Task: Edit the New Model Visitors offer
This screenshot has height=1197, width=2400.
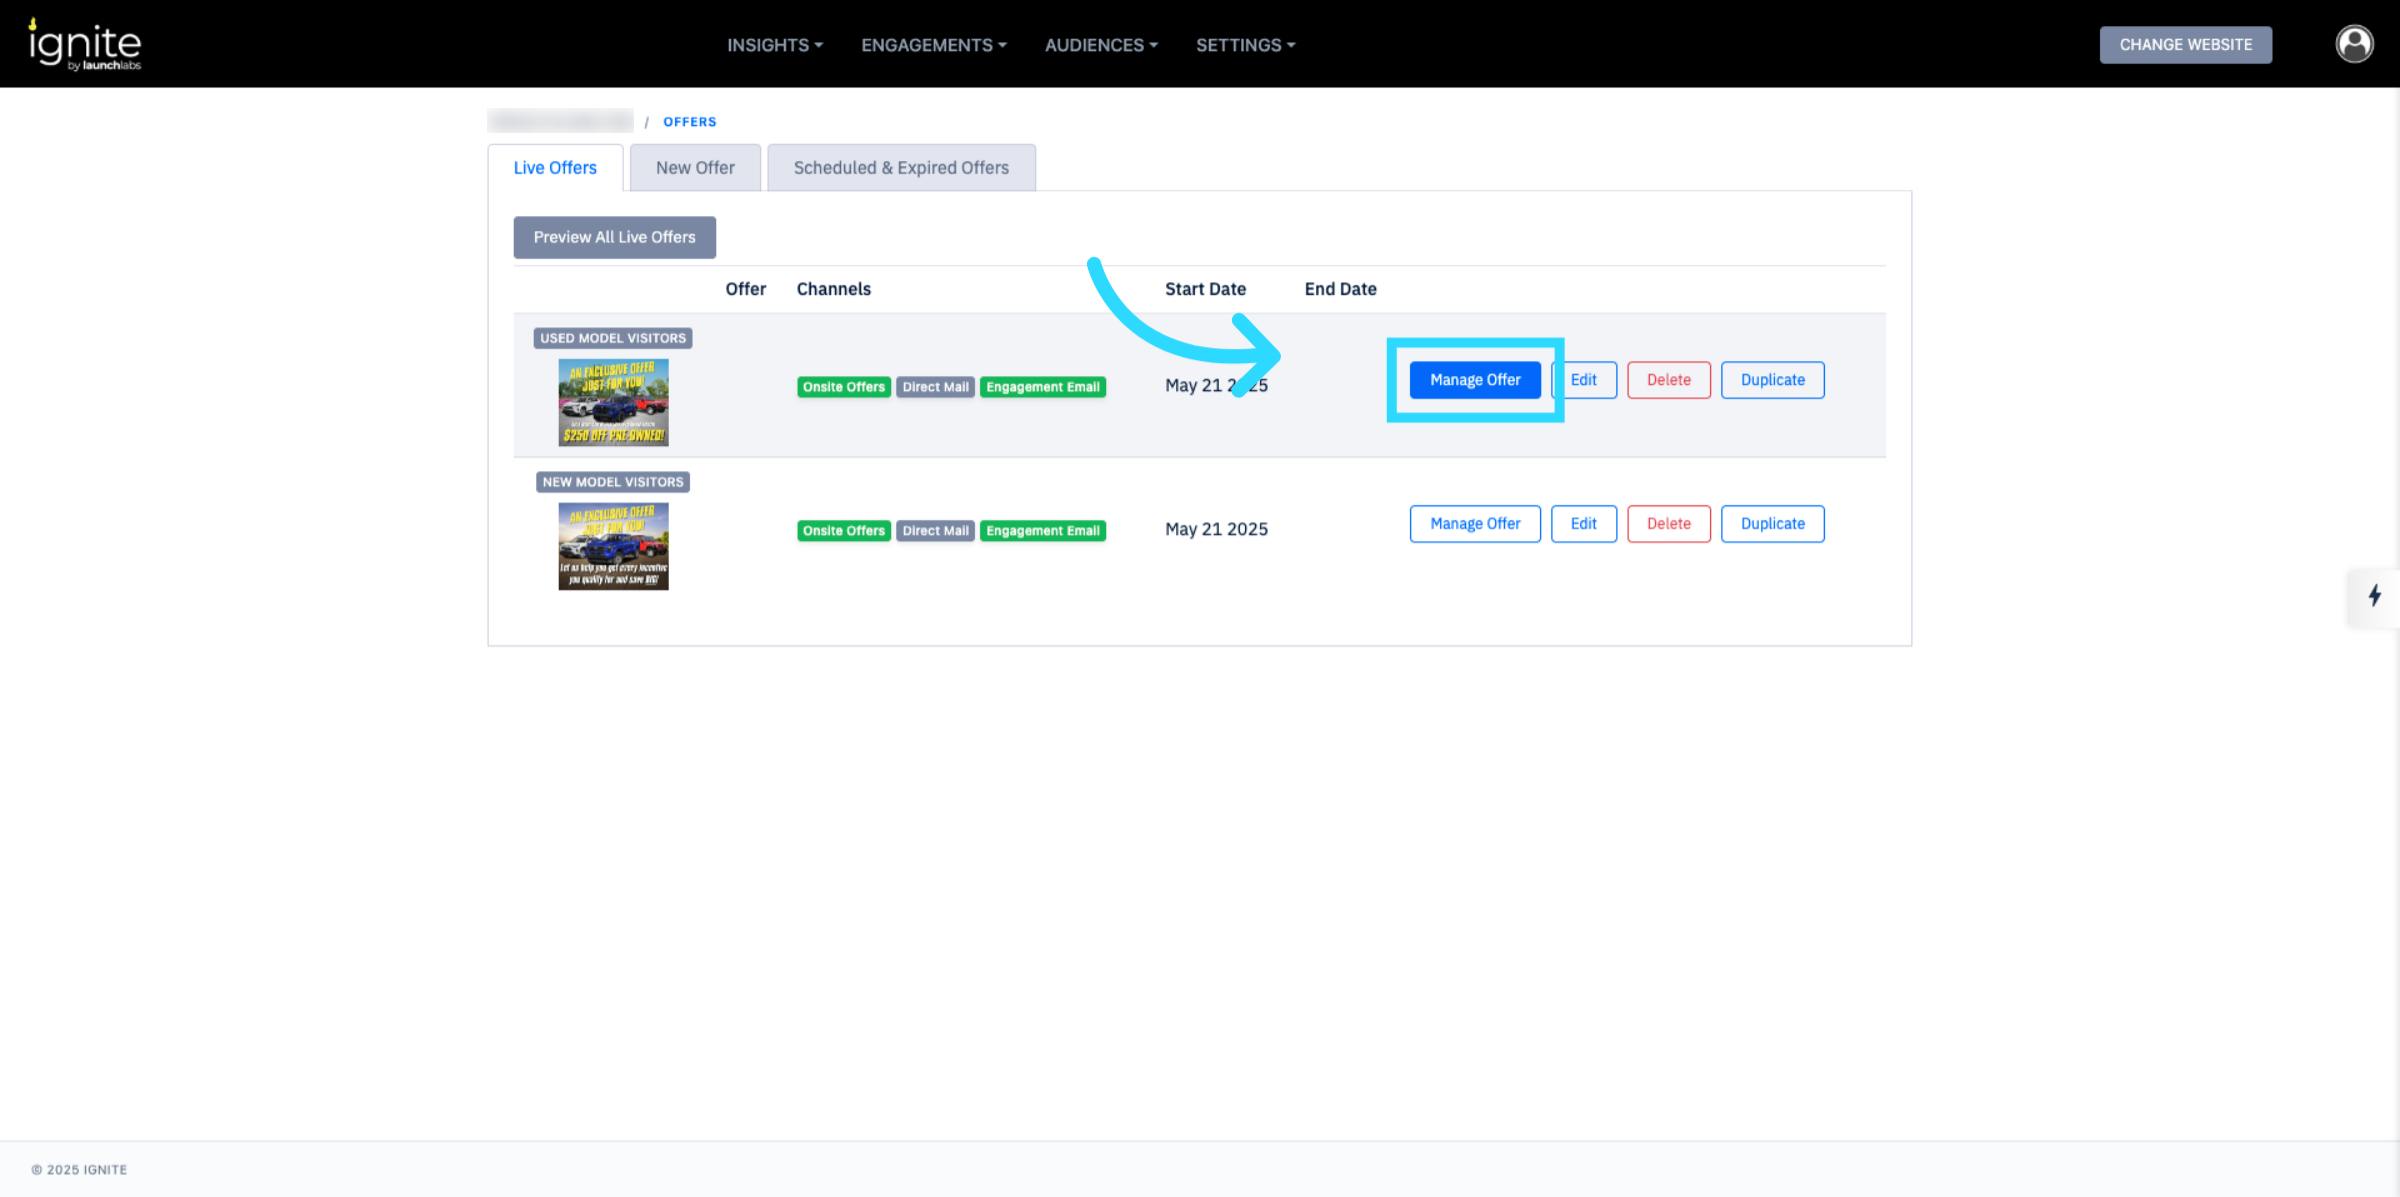Action: coord(1583,524)
